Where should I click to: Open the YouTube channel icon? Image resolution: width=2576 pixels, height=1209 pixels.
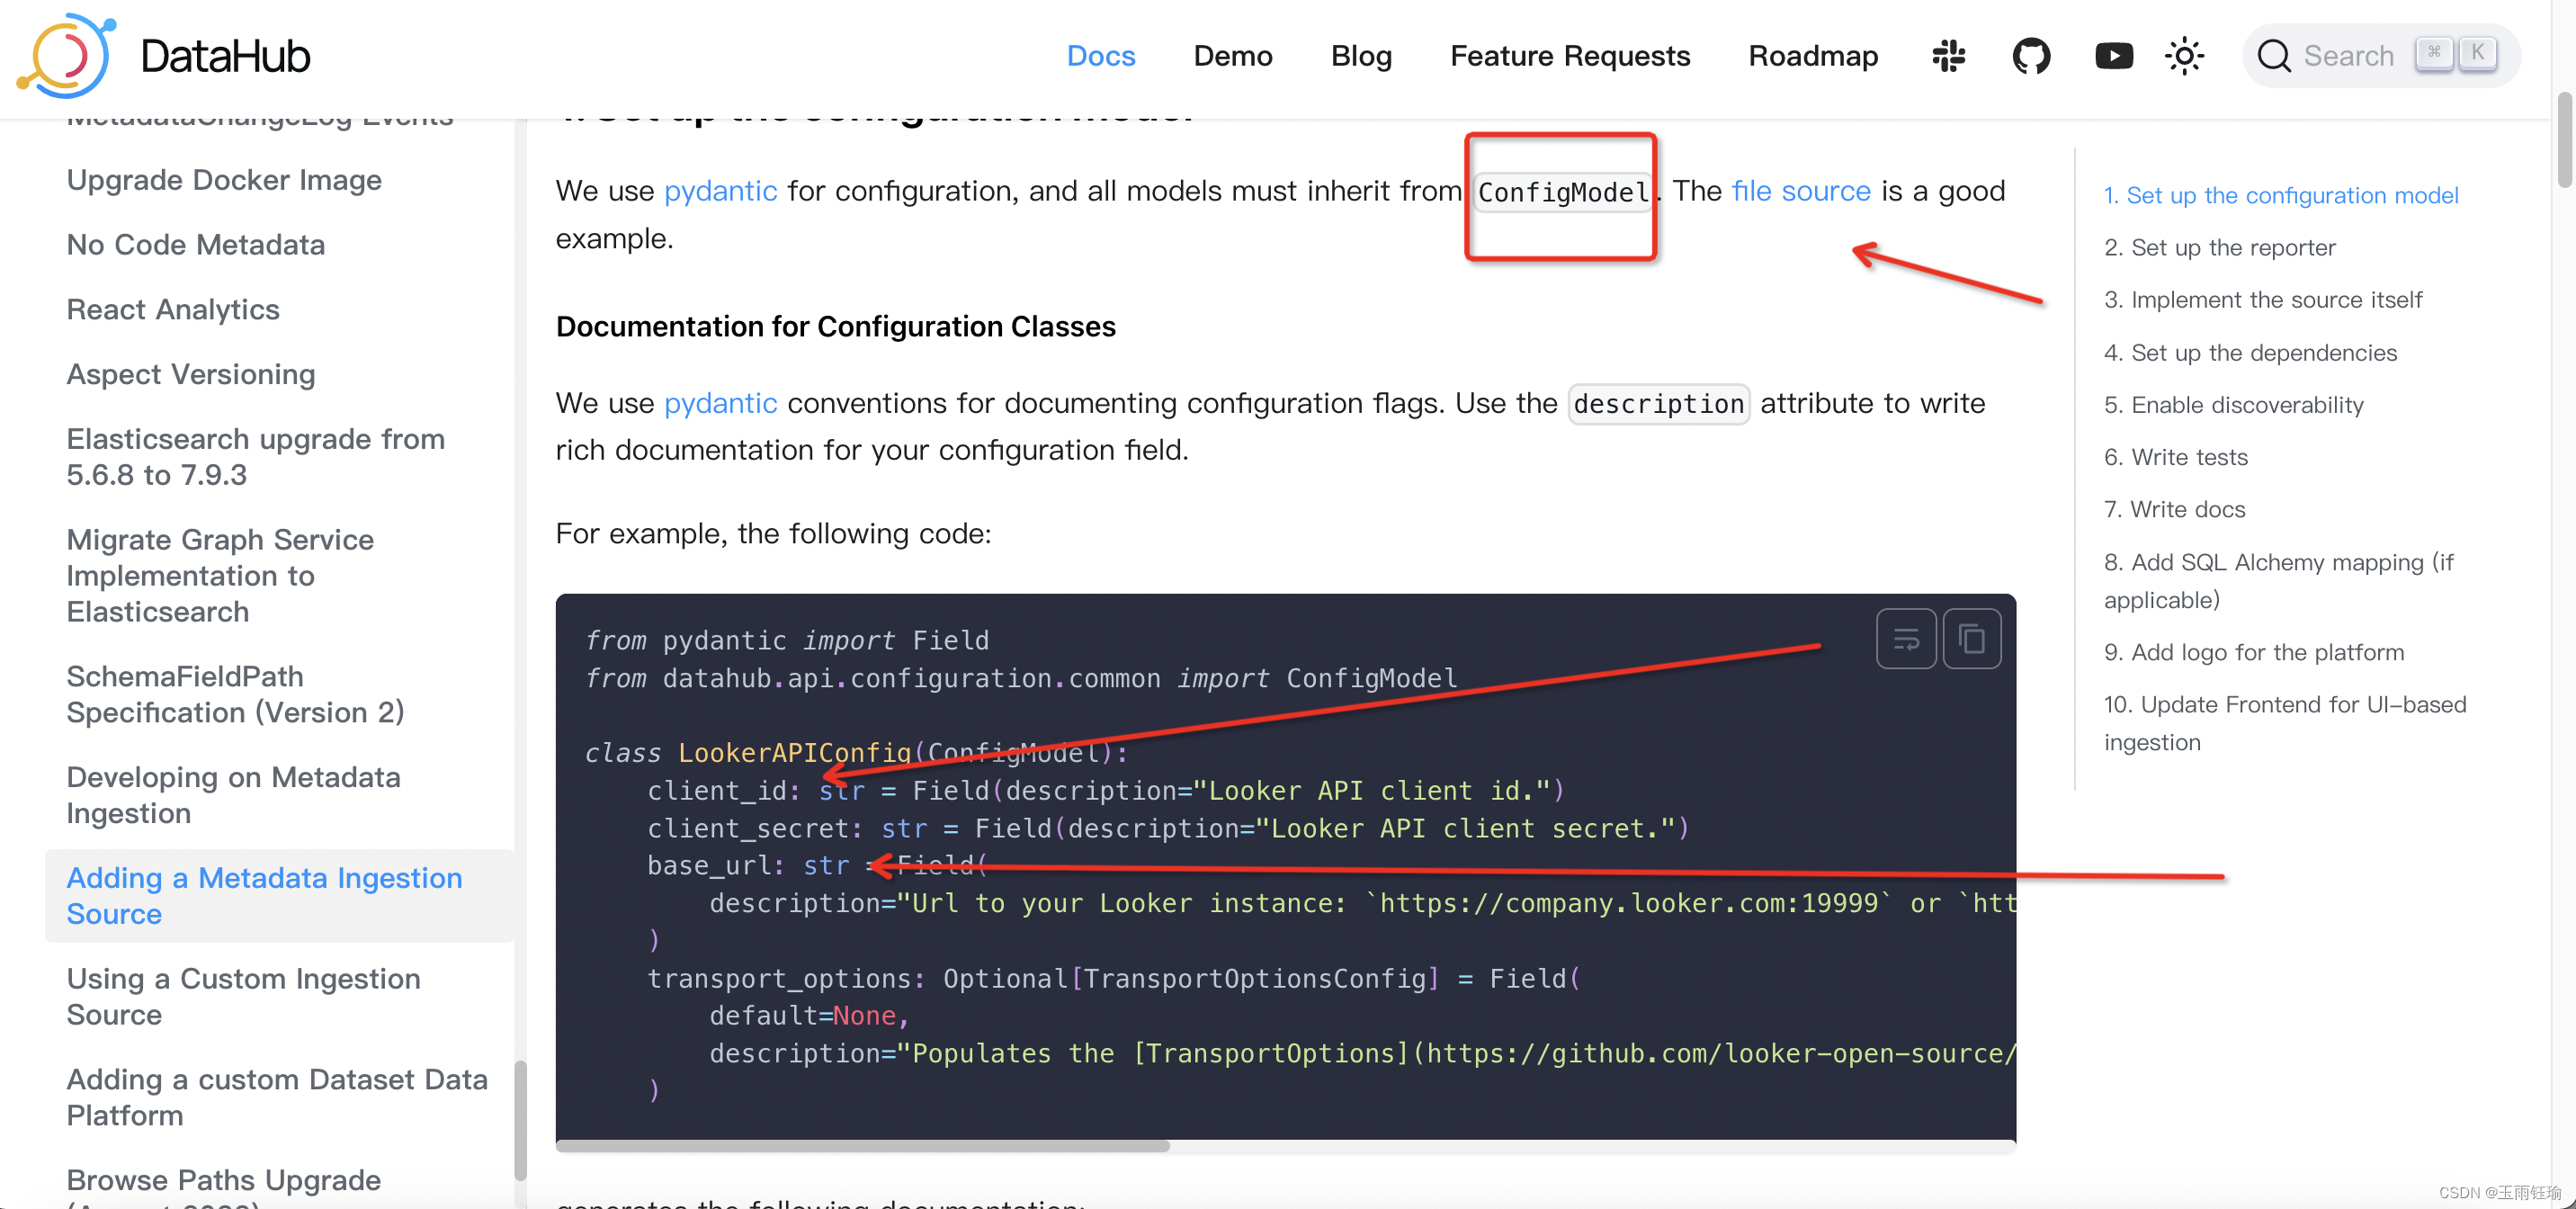pos(2113,56)
